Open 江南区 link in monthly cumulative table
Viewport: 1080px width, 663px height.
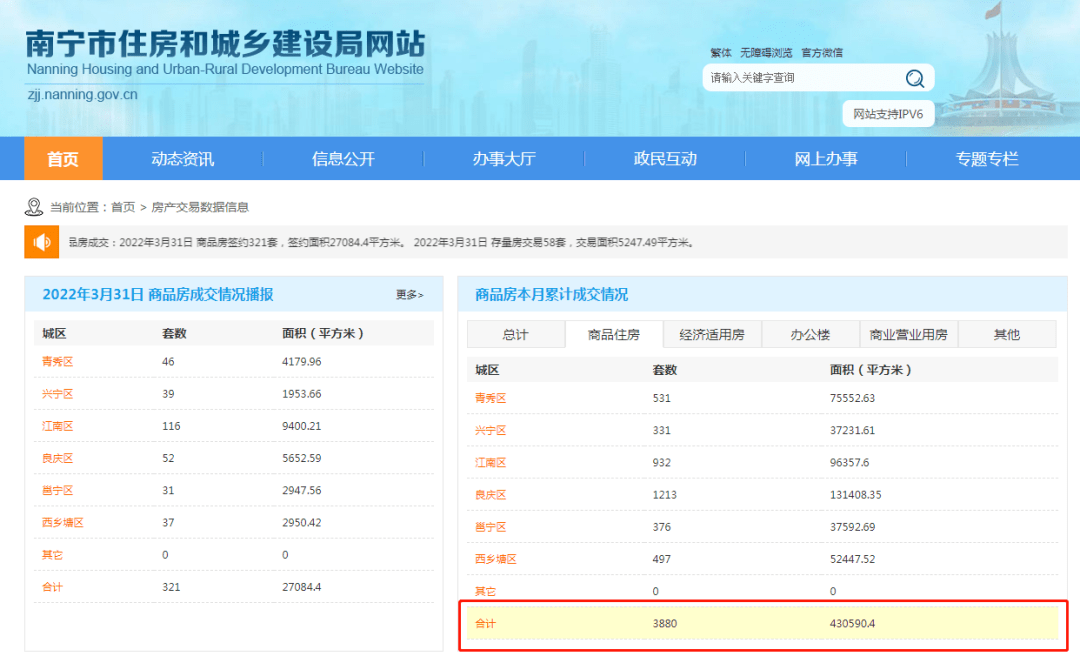point(490,463)
